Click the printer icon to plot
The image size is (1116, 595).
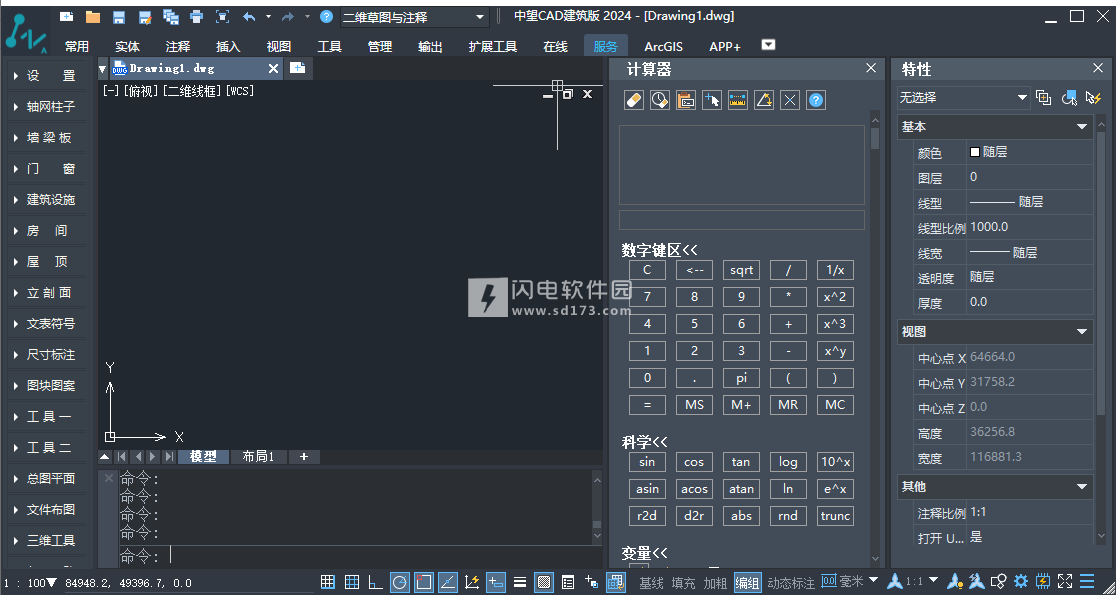point(196,16)
